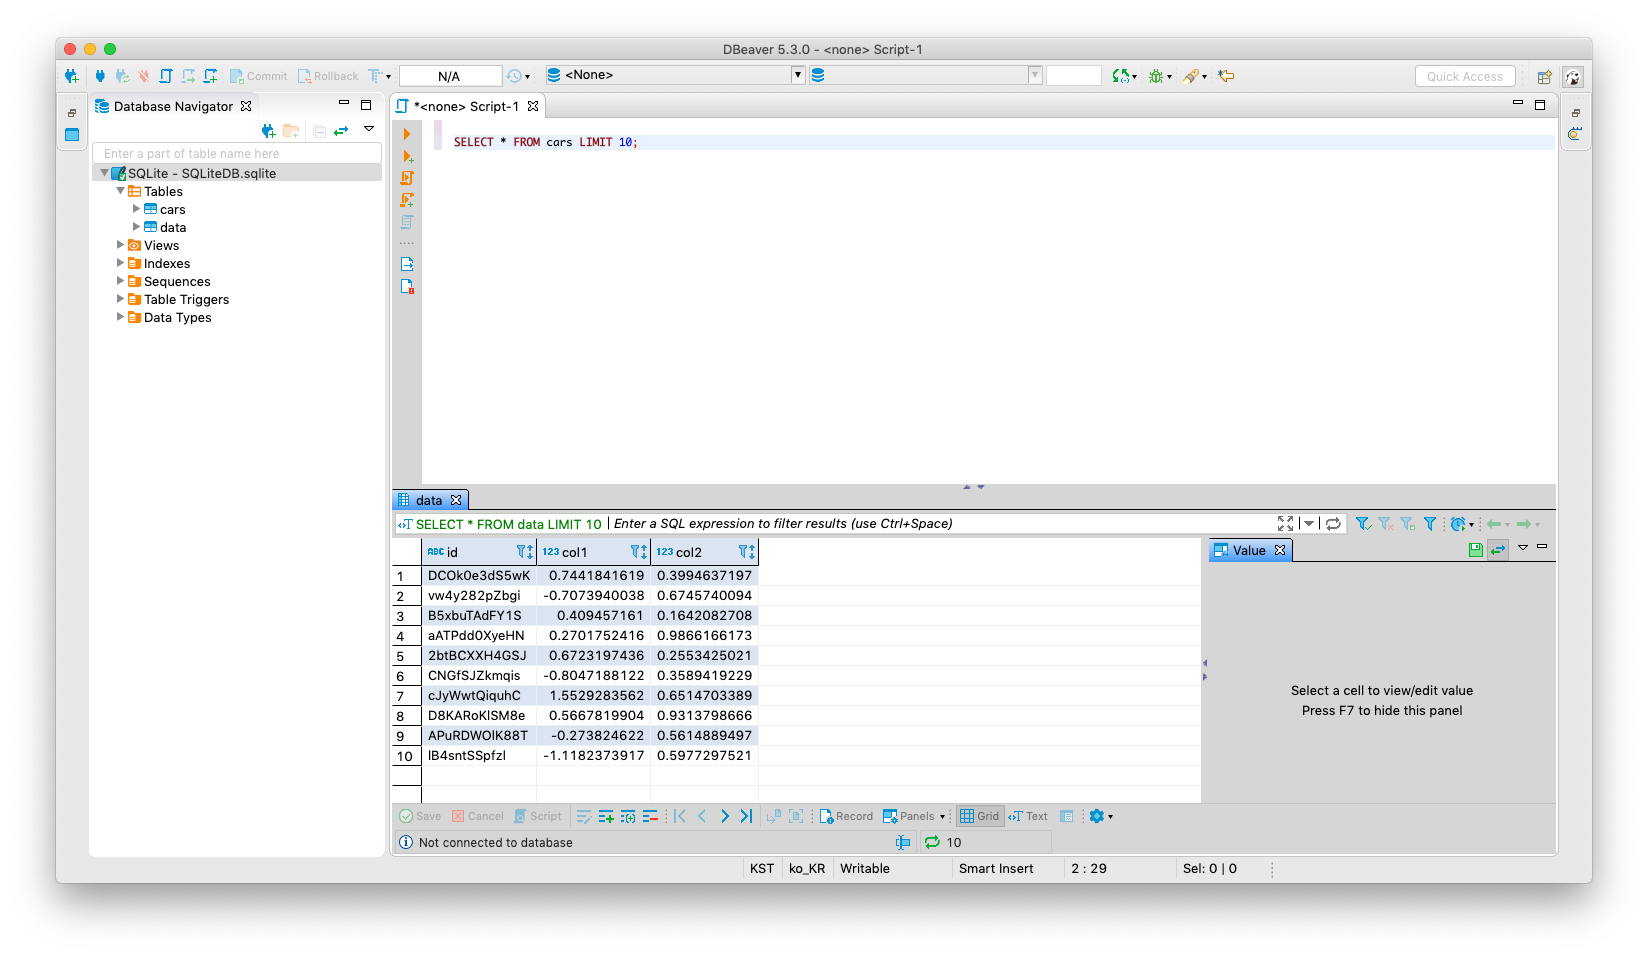Toggle Text view mode
The width and height of the screenshot is (1648, 957).
click(x=1028, y=817)
